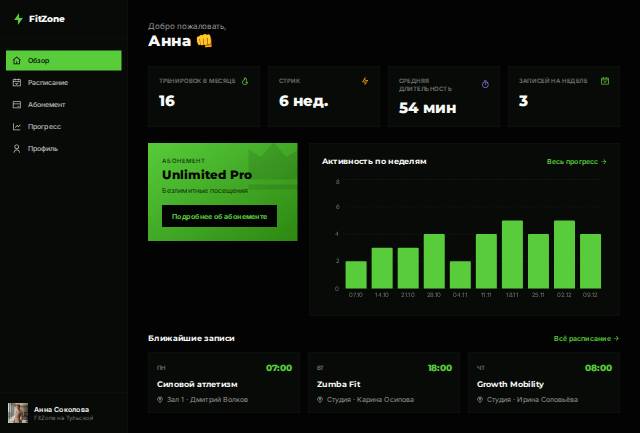The width and height of the screenshot is (640, 433).
Task: Follow the Всё расписание link
Action: pos(586,338)
